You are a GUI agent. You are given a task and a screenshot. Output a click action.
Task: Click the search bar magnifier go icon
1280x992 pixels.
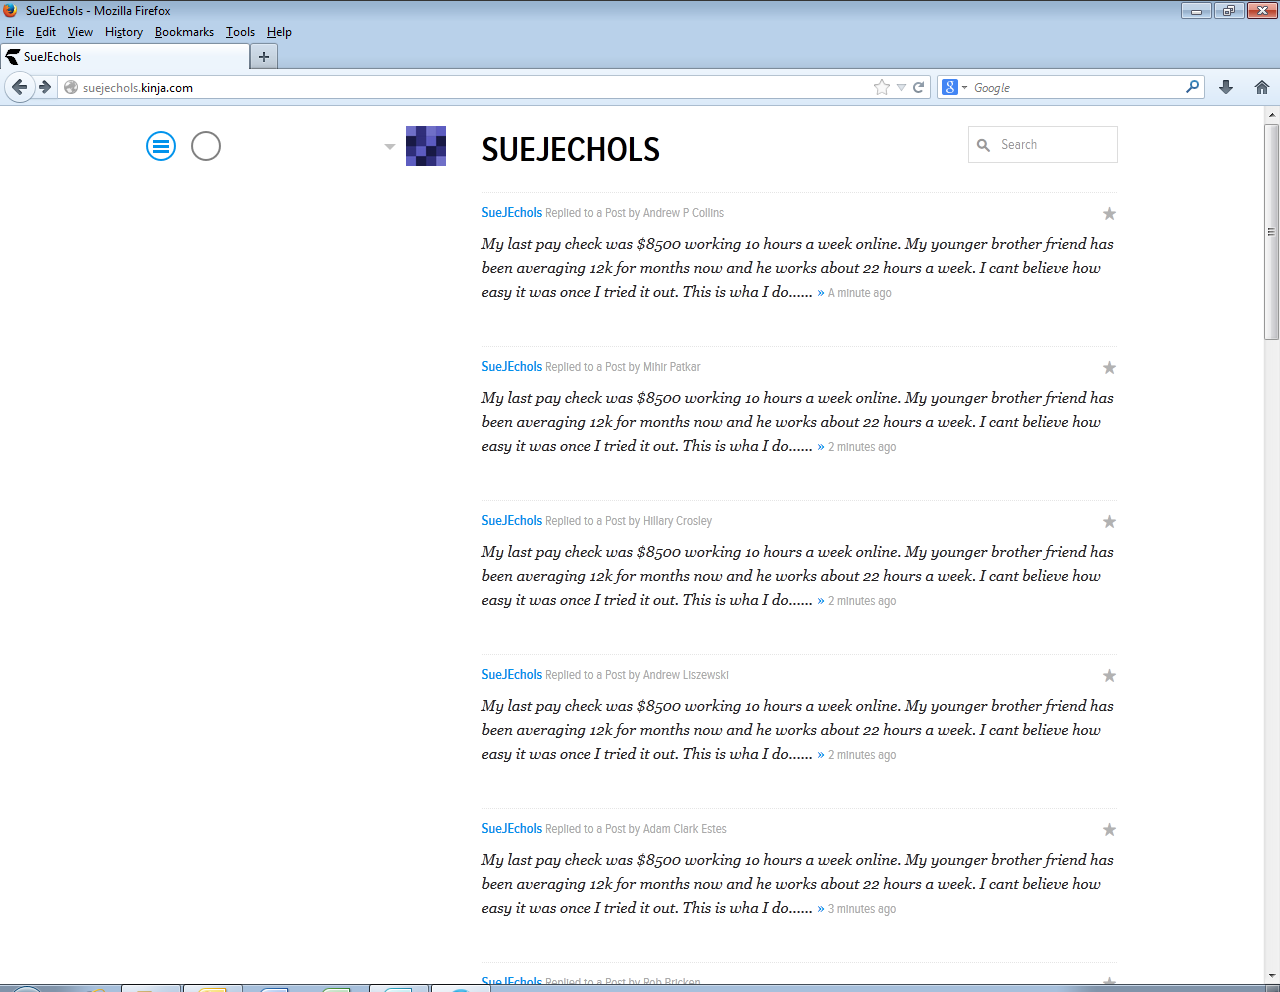point(1192,87)
